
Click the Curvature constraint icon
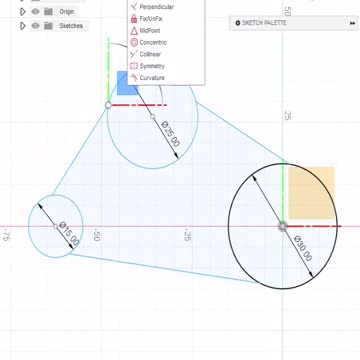(x=134, y=78)
